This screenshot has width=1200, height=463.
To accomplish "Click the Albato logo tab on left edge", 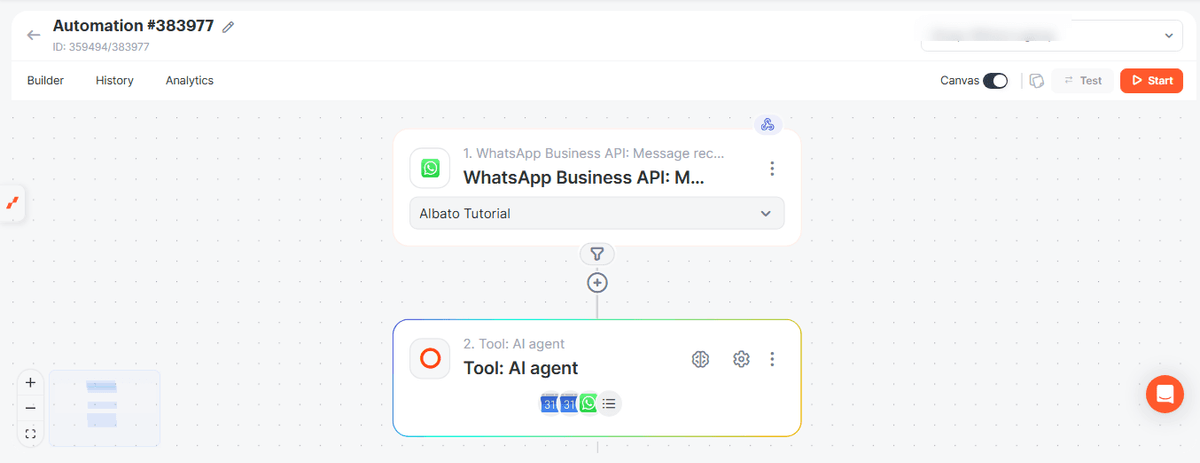I will [x=12, y=203].
